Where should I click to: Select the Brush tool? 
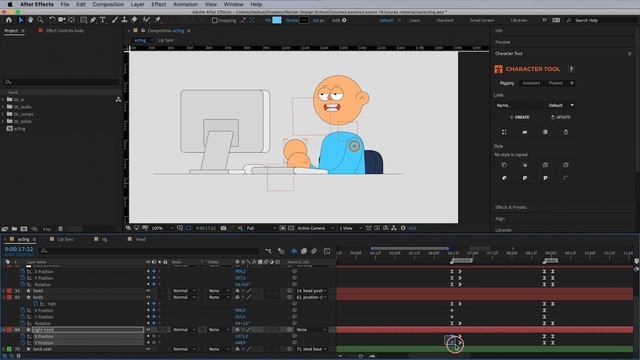click(115, 20)
